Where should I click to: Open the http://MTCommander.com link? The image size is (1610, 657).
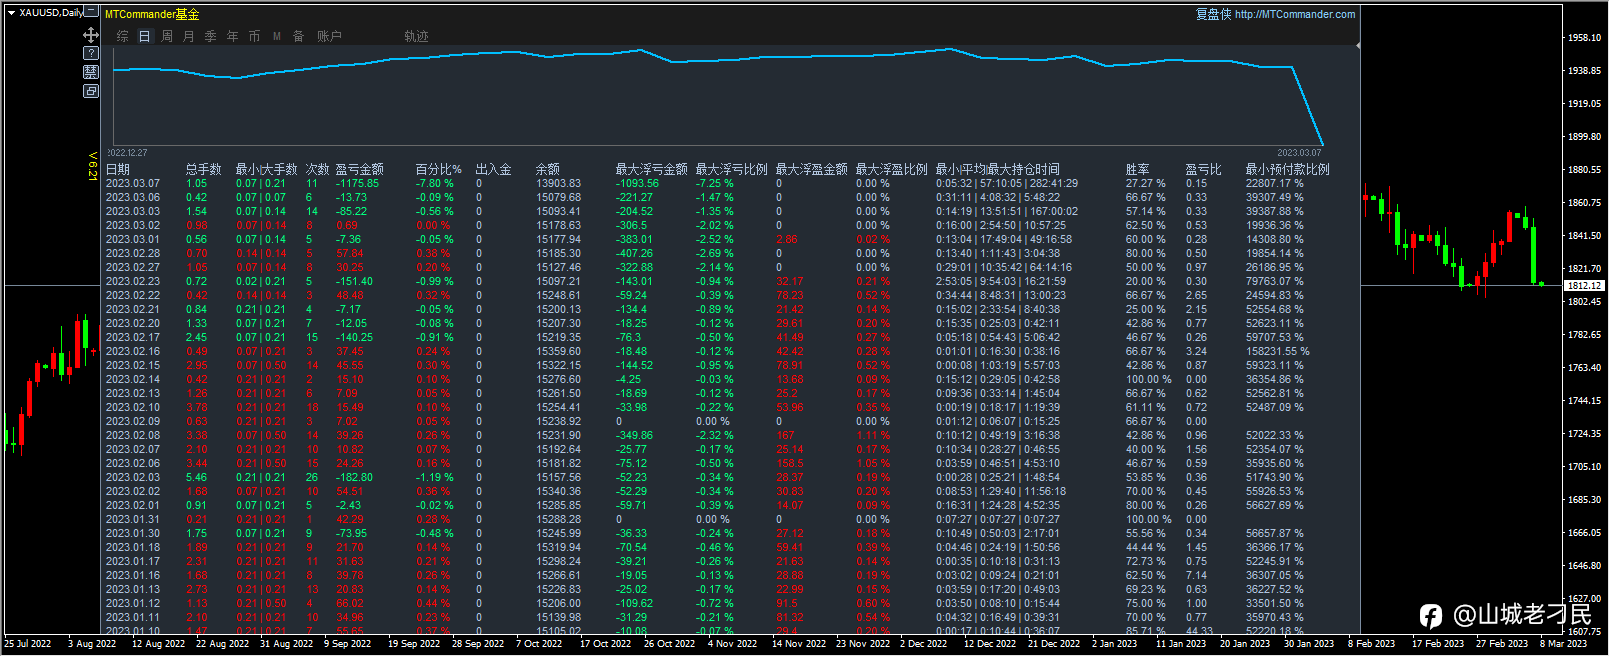[x=1295, y=14]
